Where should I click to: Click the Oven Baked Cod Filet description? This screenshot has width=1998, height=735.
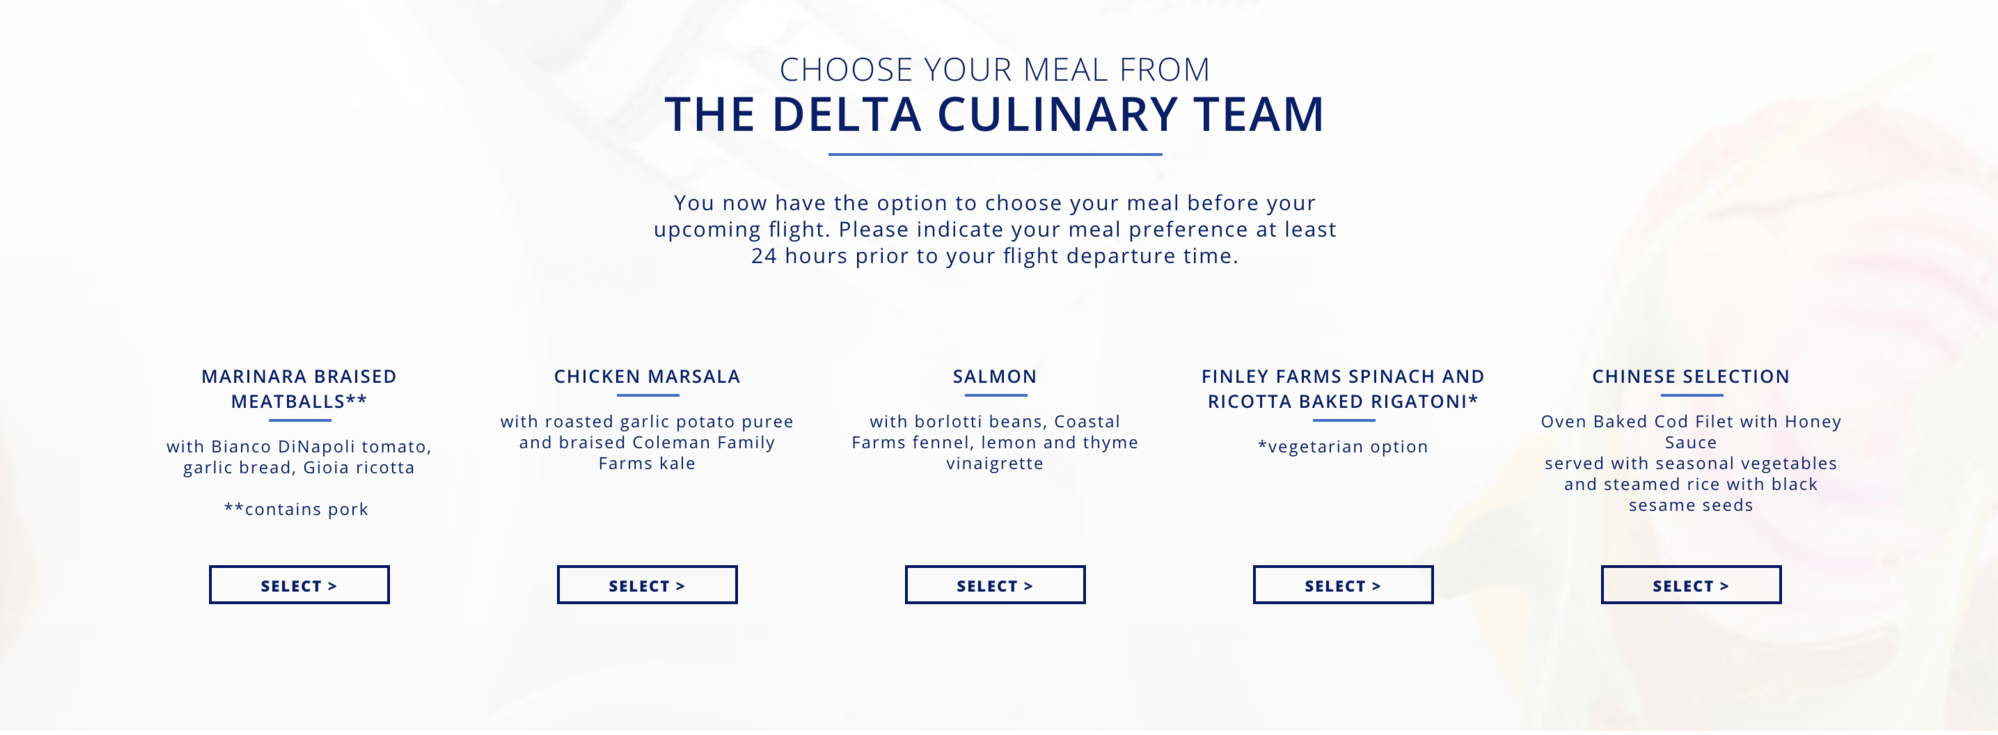click(x=1691, y=463)
